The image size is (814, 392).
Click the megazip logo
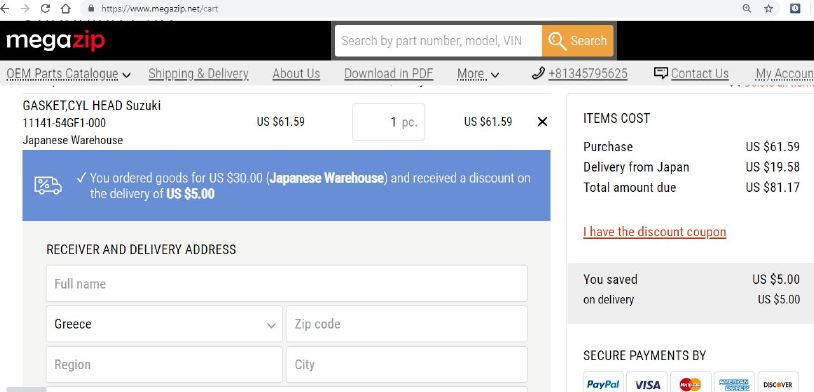click(56, 41)
